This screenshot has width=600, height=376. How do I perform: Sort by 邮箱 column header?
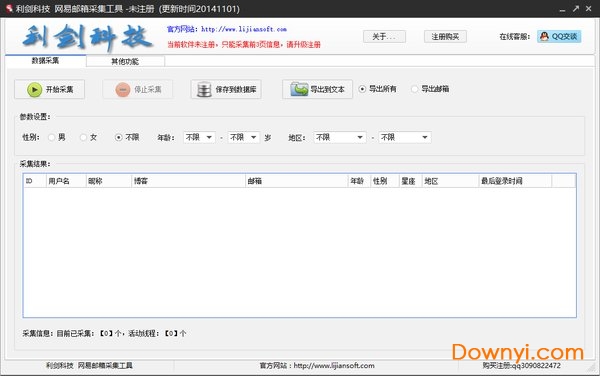(x=296, y=181)
